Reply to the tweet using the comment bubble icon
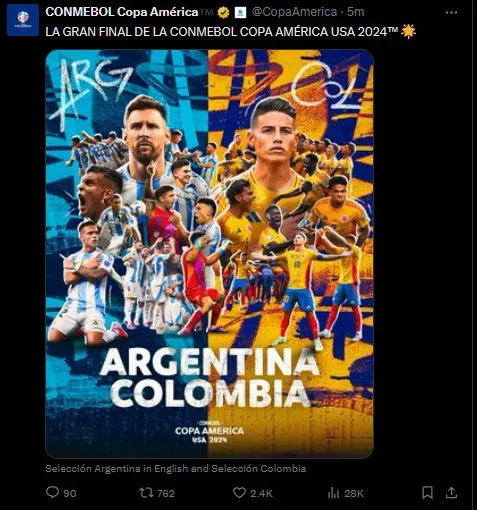The image size is (477, 510). [x=52, y=492]
